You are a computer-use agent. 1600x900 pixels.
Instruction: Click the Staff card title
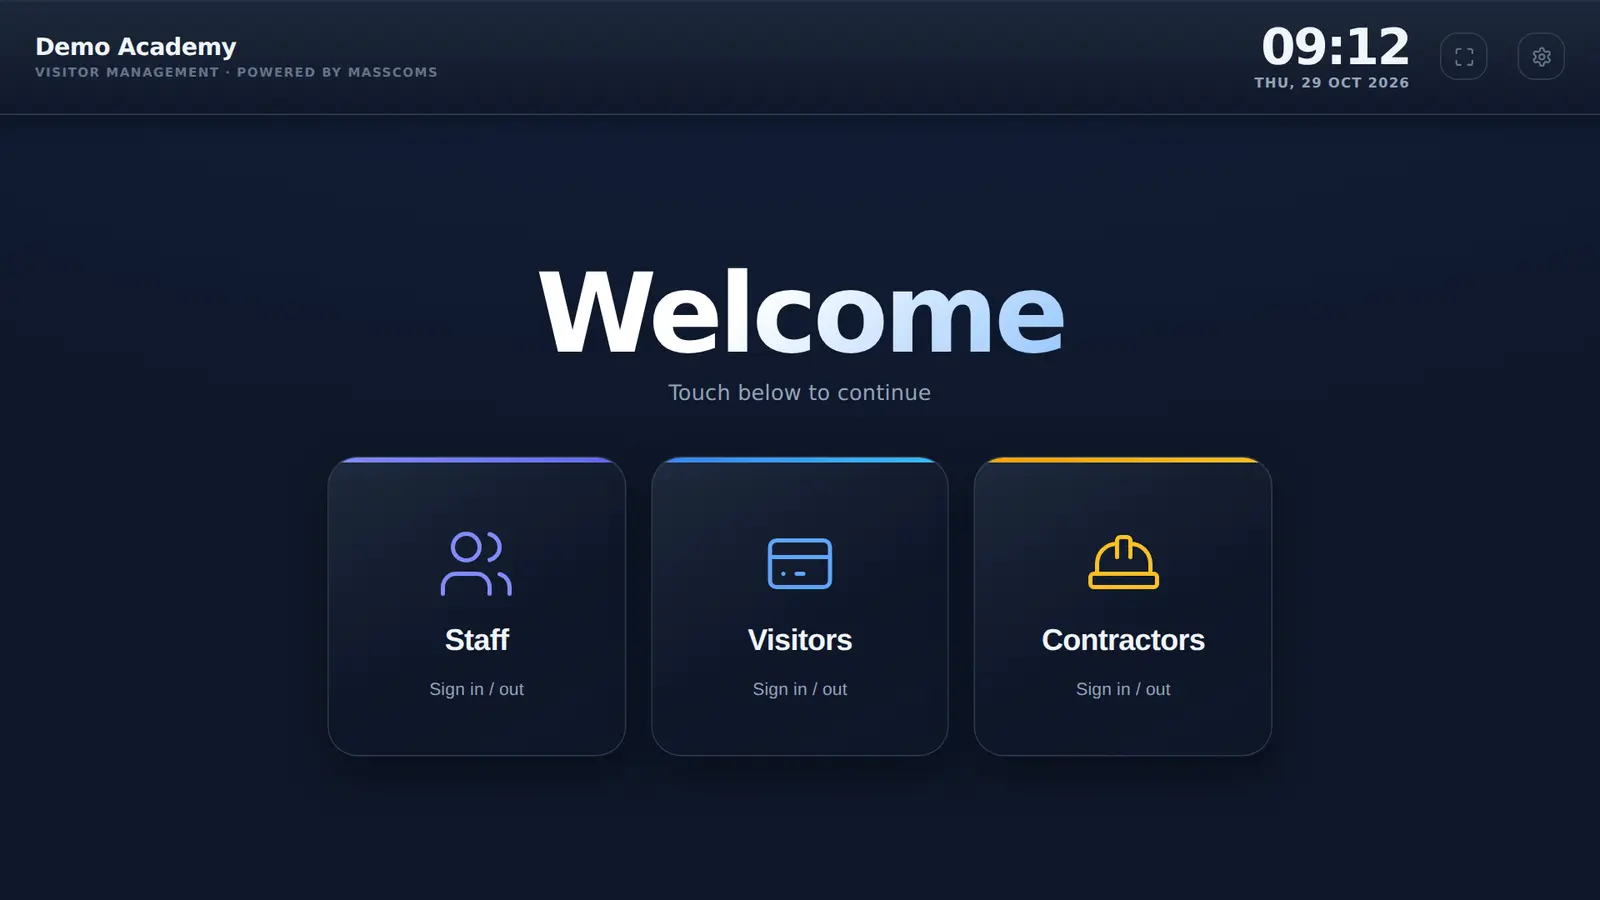(x=477, y=640)
